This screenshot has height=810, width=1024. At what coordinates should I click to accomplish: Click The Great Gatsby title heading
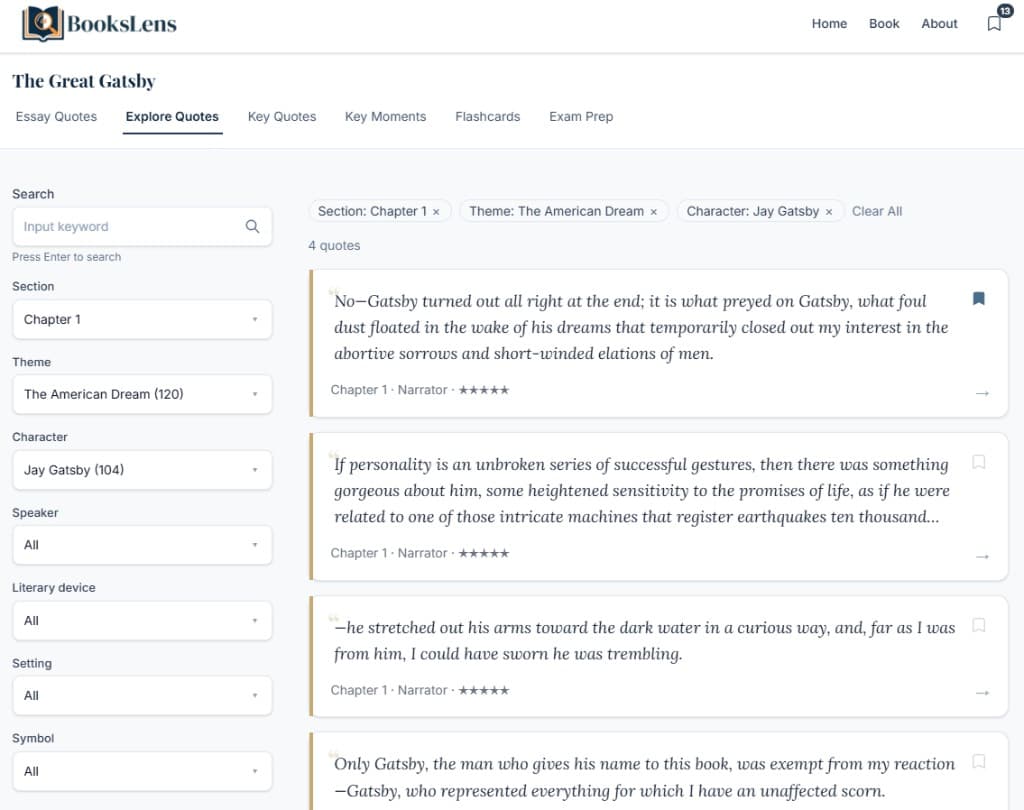84,81
